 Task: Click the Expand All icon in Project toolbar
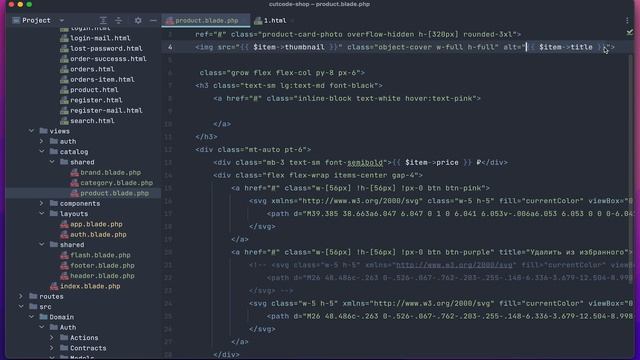tap(103, 20)
